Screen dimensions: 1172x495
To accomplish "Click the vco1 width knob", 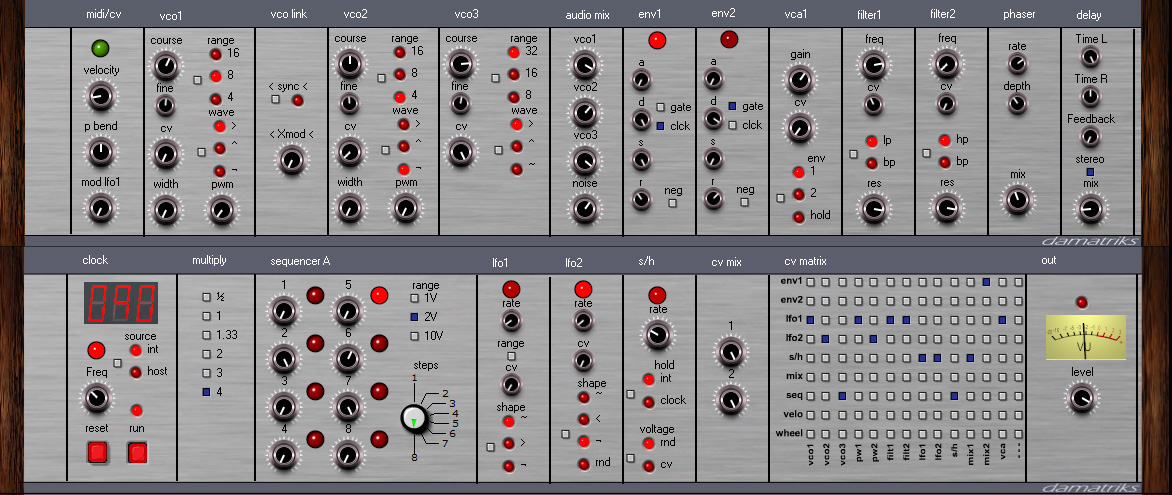I will pos(165,210).
